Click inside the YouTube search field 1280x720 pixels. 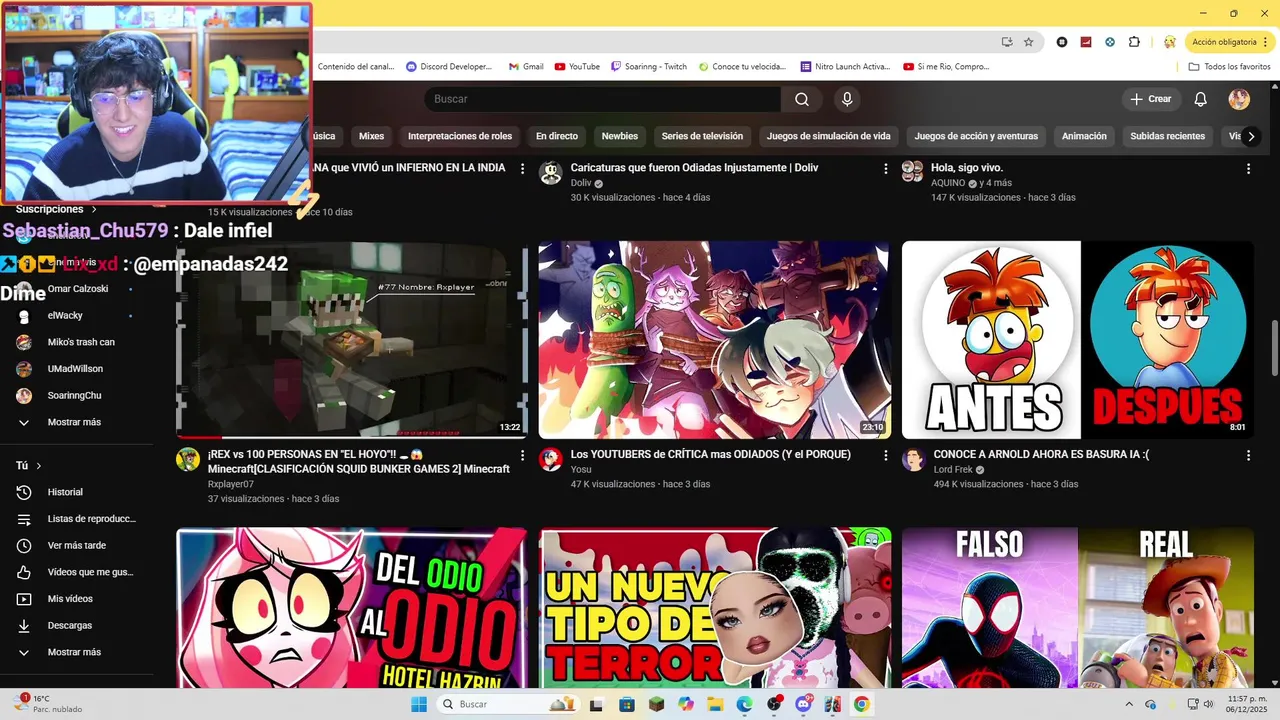click(603, 99)
